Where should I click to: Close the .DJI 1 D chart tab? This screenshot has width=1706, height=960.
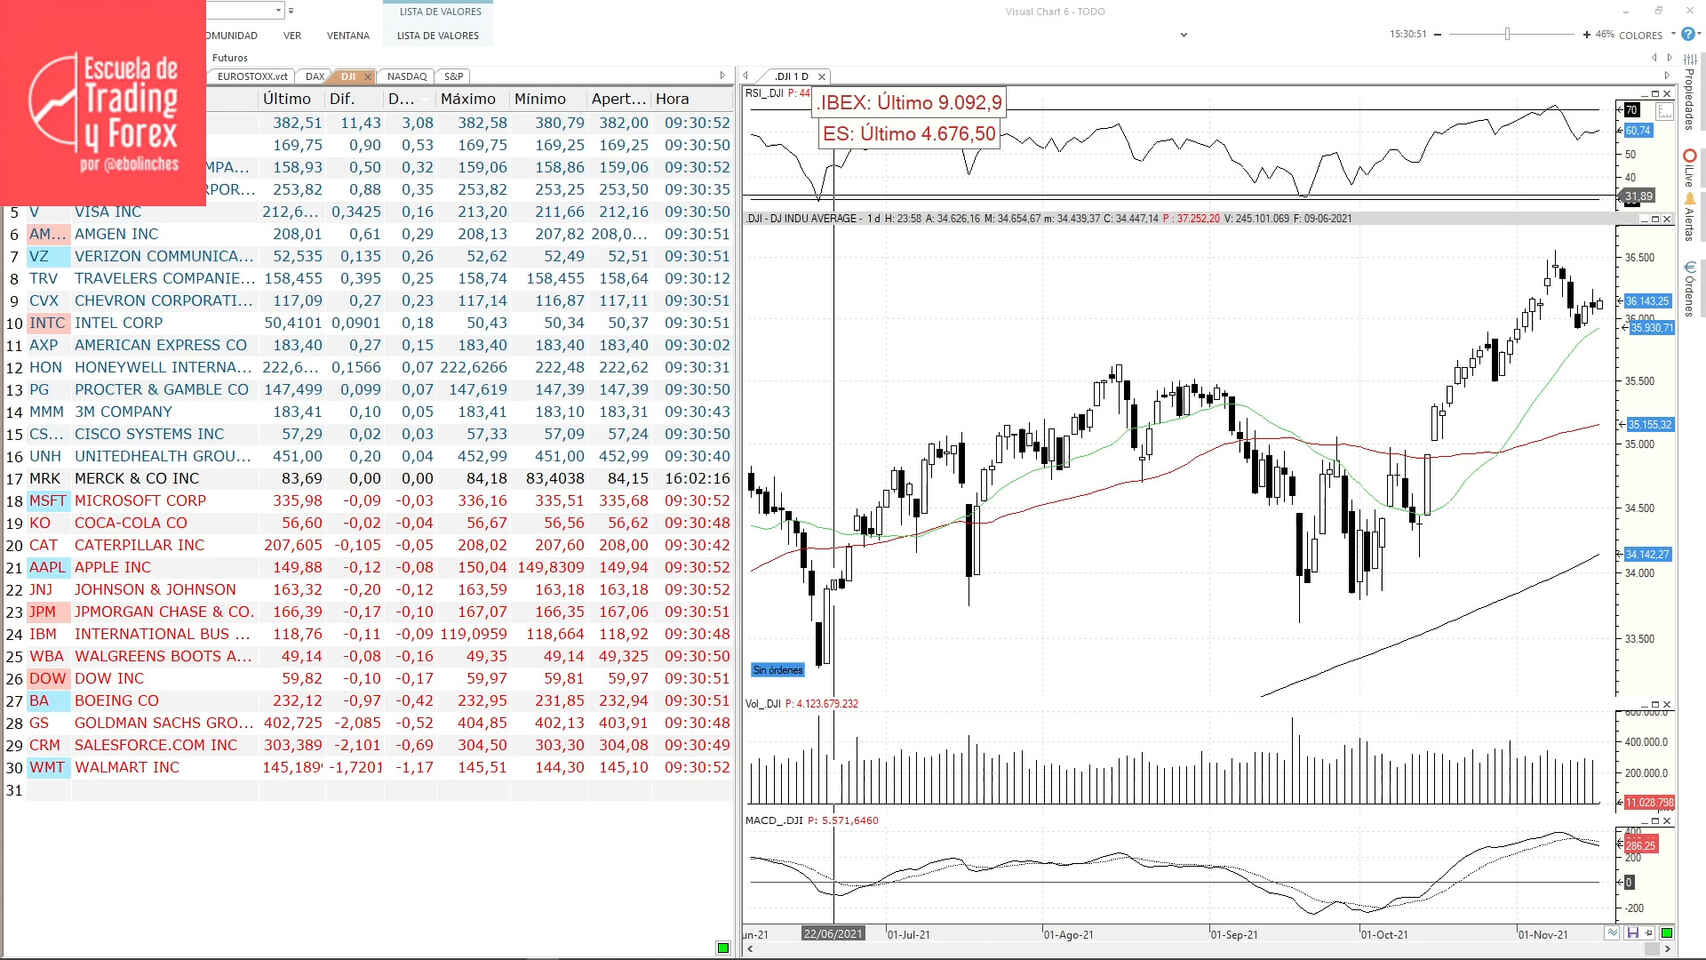[x=822, y=77]
